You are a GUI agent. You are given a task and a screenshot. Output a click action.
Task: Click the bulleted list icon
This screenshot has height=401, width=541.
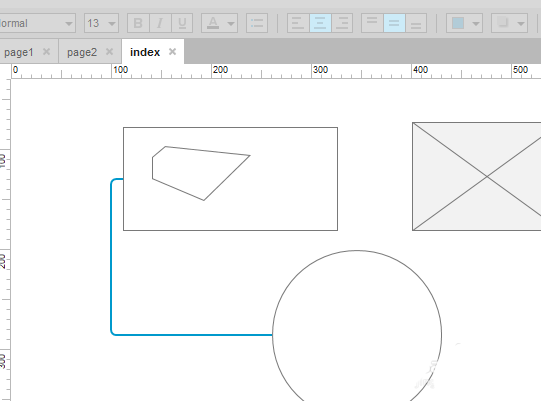pos(257,23)
